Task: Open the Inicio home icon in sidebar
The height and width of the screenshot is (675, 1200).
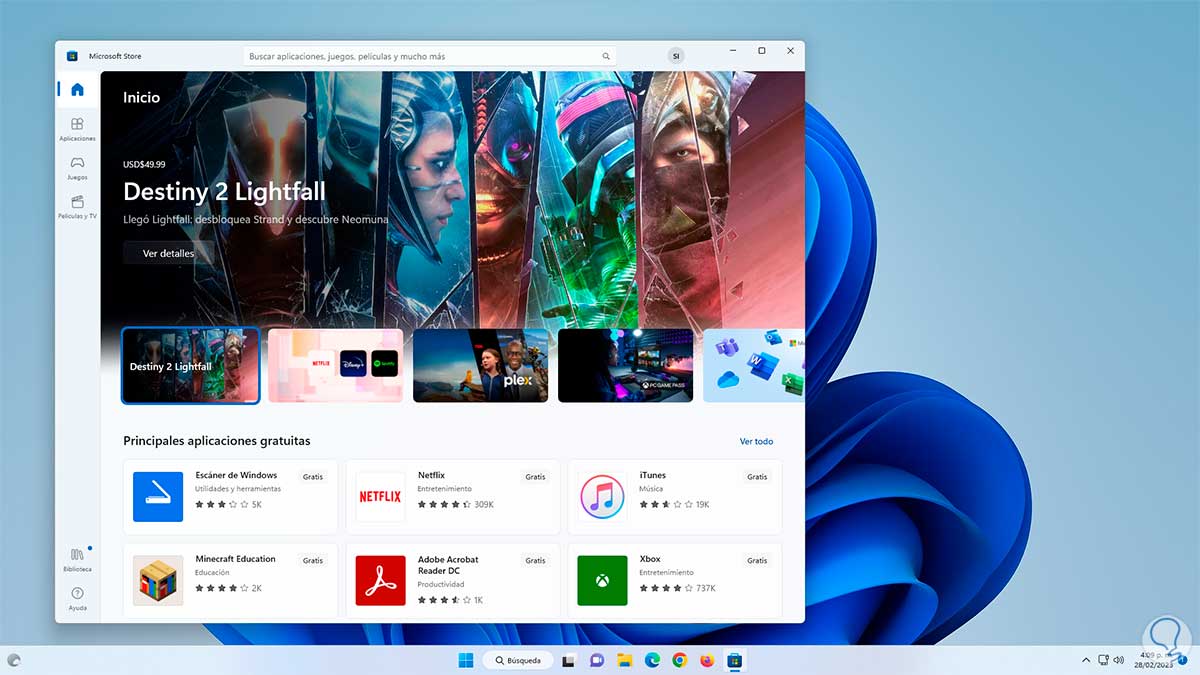Action: [77, 89]
